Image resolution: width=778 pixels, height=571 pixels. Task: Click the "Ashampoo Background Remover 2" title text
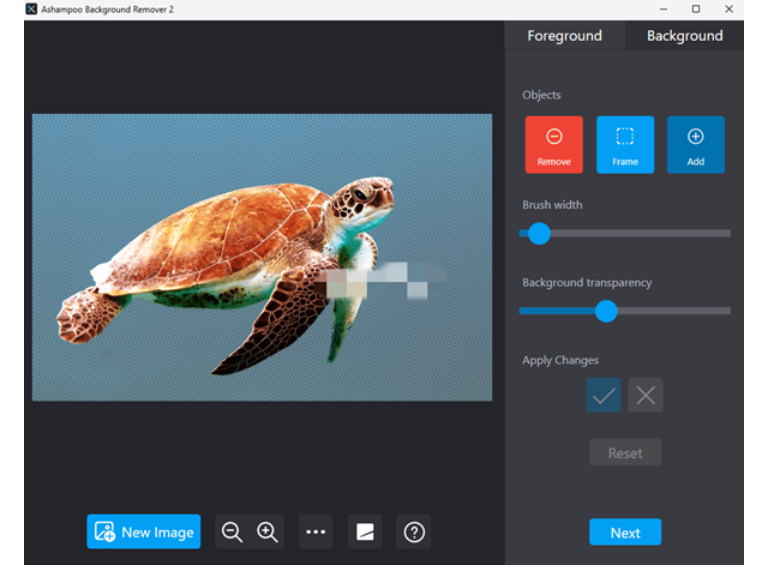coord(107,9)
